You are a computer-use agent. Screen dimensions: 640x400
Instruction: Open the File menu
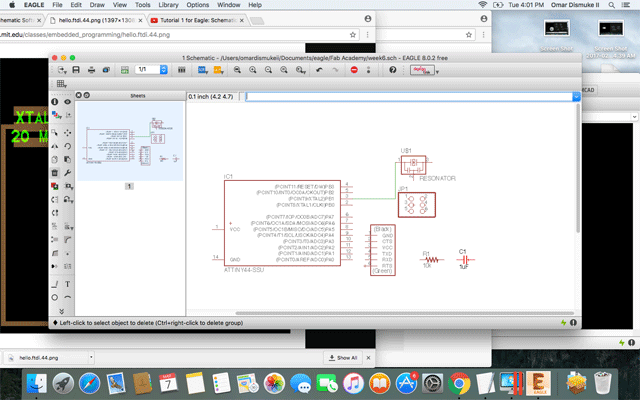tap(57, 5)
